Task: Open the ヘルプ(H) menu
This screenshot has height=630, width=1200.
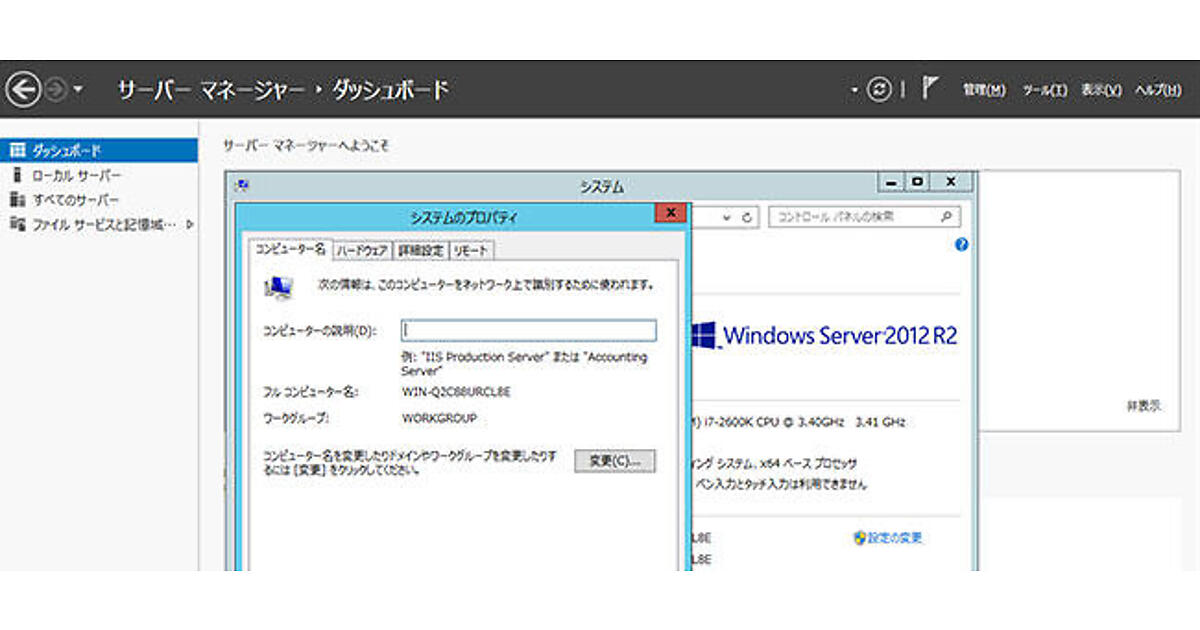Action: (1158, 90)
